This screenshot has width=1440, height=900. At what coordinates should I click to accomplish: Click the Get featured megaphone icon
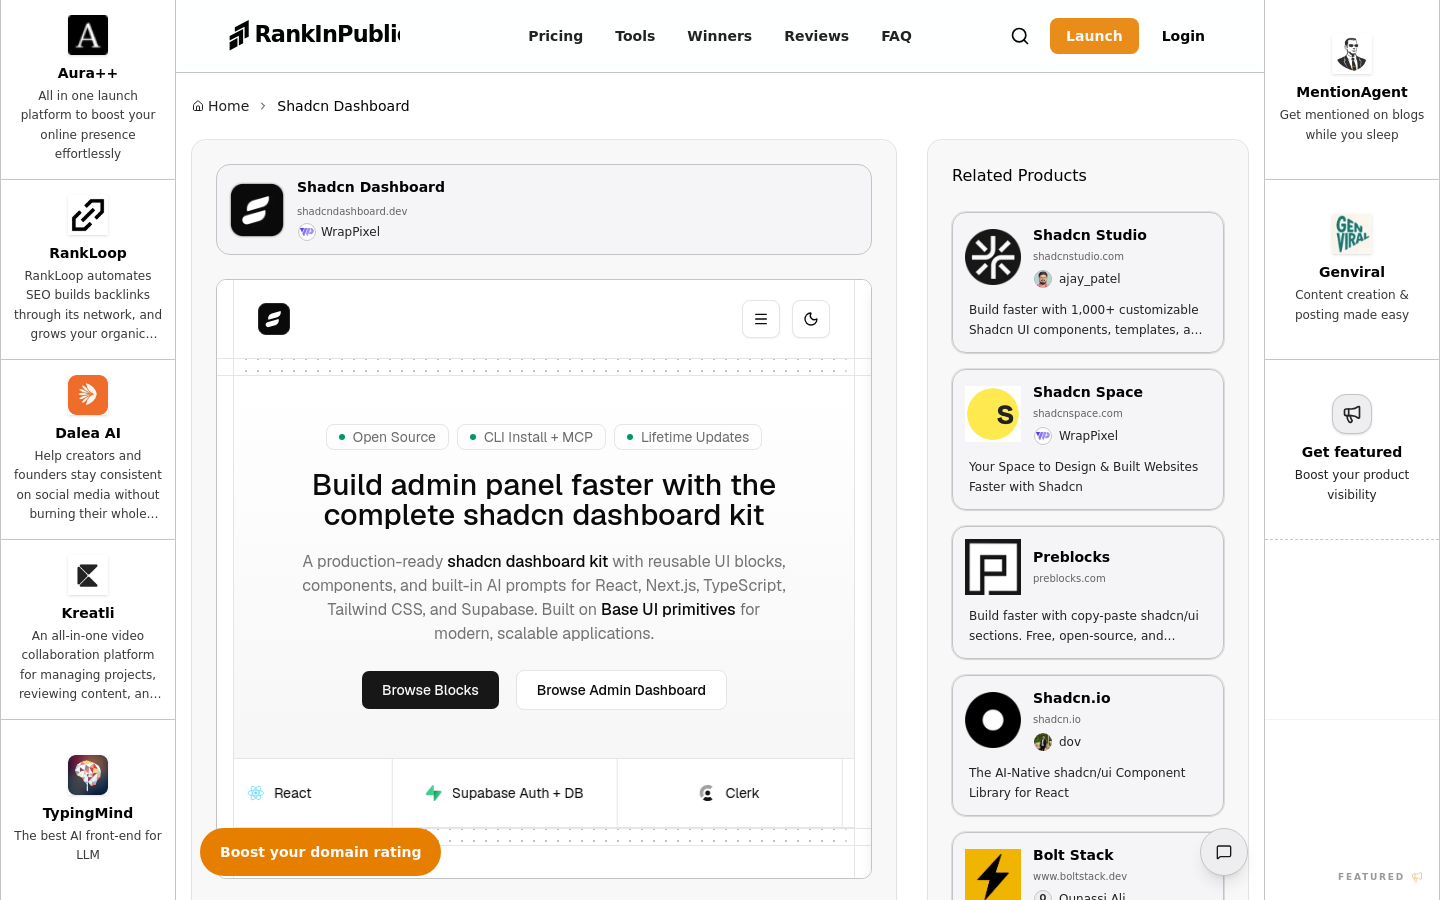point(1352,414)
